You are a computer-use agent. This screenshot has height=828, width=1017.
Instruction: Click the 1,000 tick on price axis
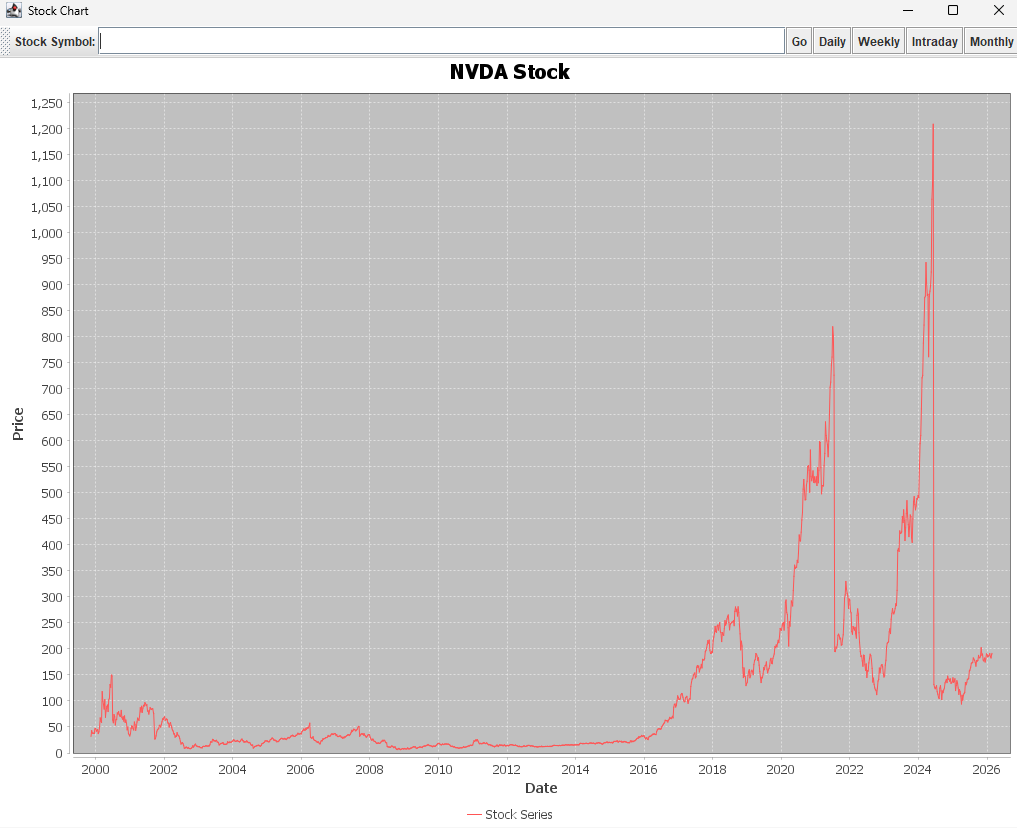46,233
